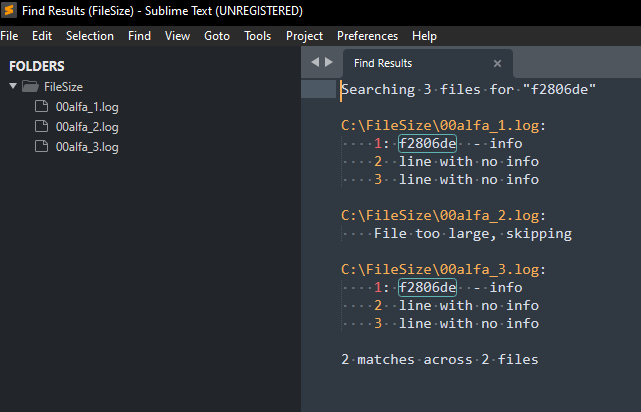The height and width of the screenshot is (412, 641).
Task: Click 'File too large, skipping' message
Action: pos(473,233)
